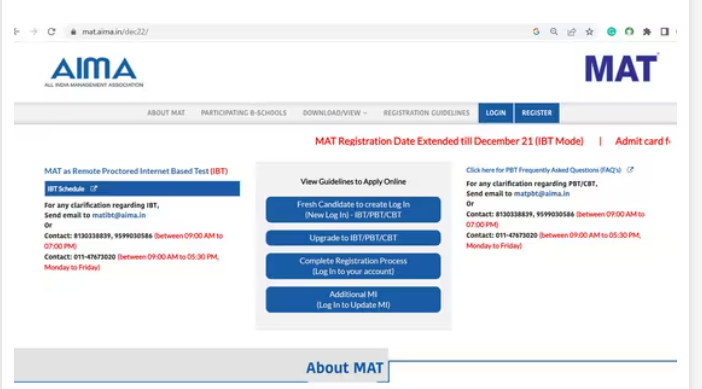The image size is (702, 389).
Task: Click the second green circular extension icon
Action: click(x=629, y=32)
